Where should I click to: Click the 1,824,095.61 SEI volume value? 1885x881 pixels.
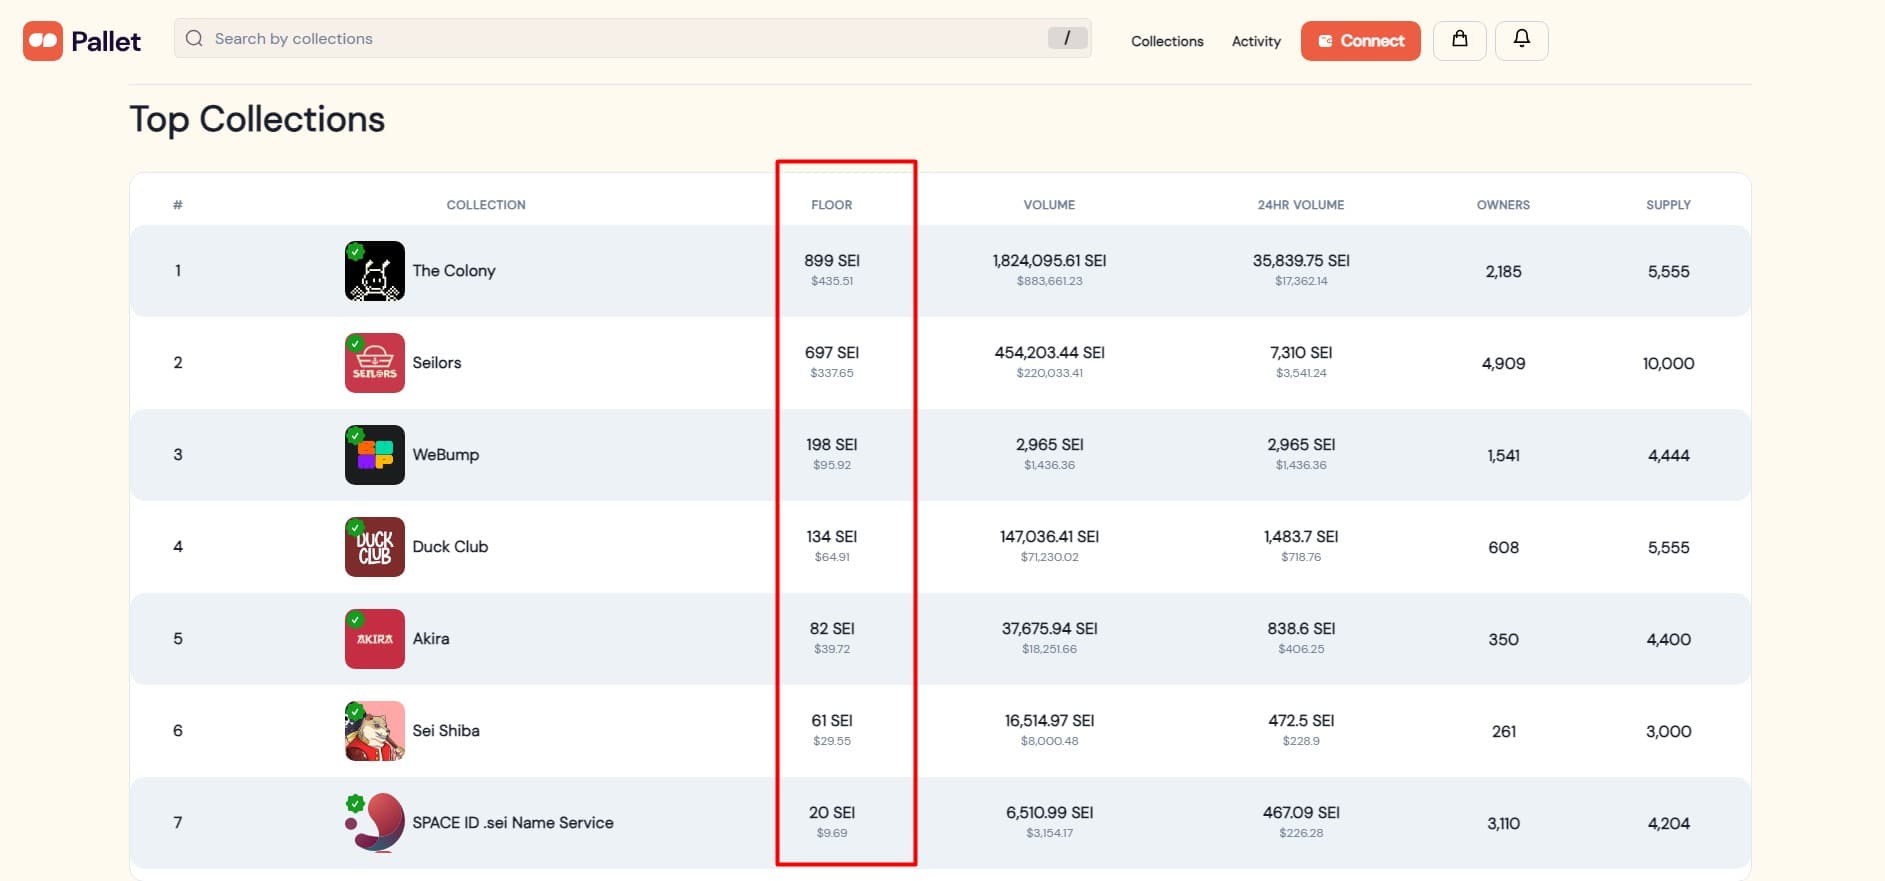coord(1049,261)
